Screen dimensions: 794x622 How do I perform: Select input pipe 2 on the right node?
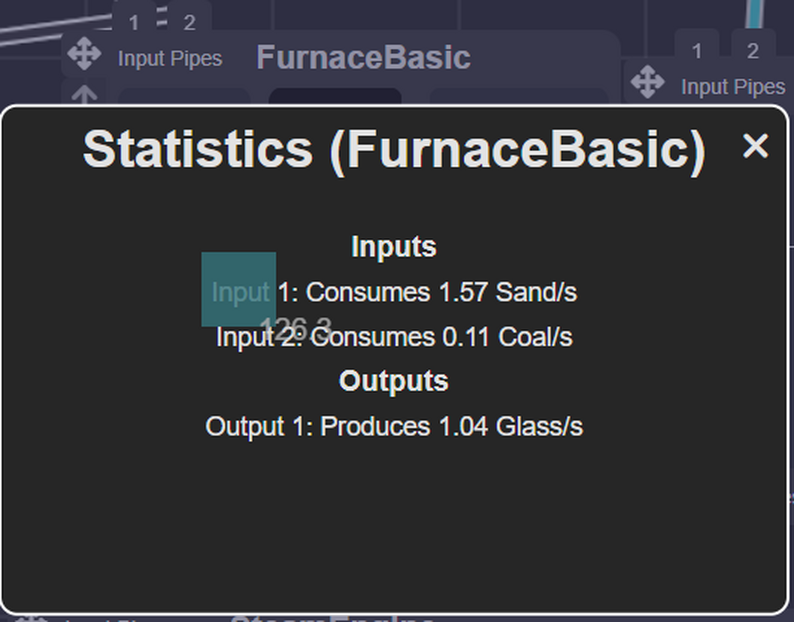(753, 50)
